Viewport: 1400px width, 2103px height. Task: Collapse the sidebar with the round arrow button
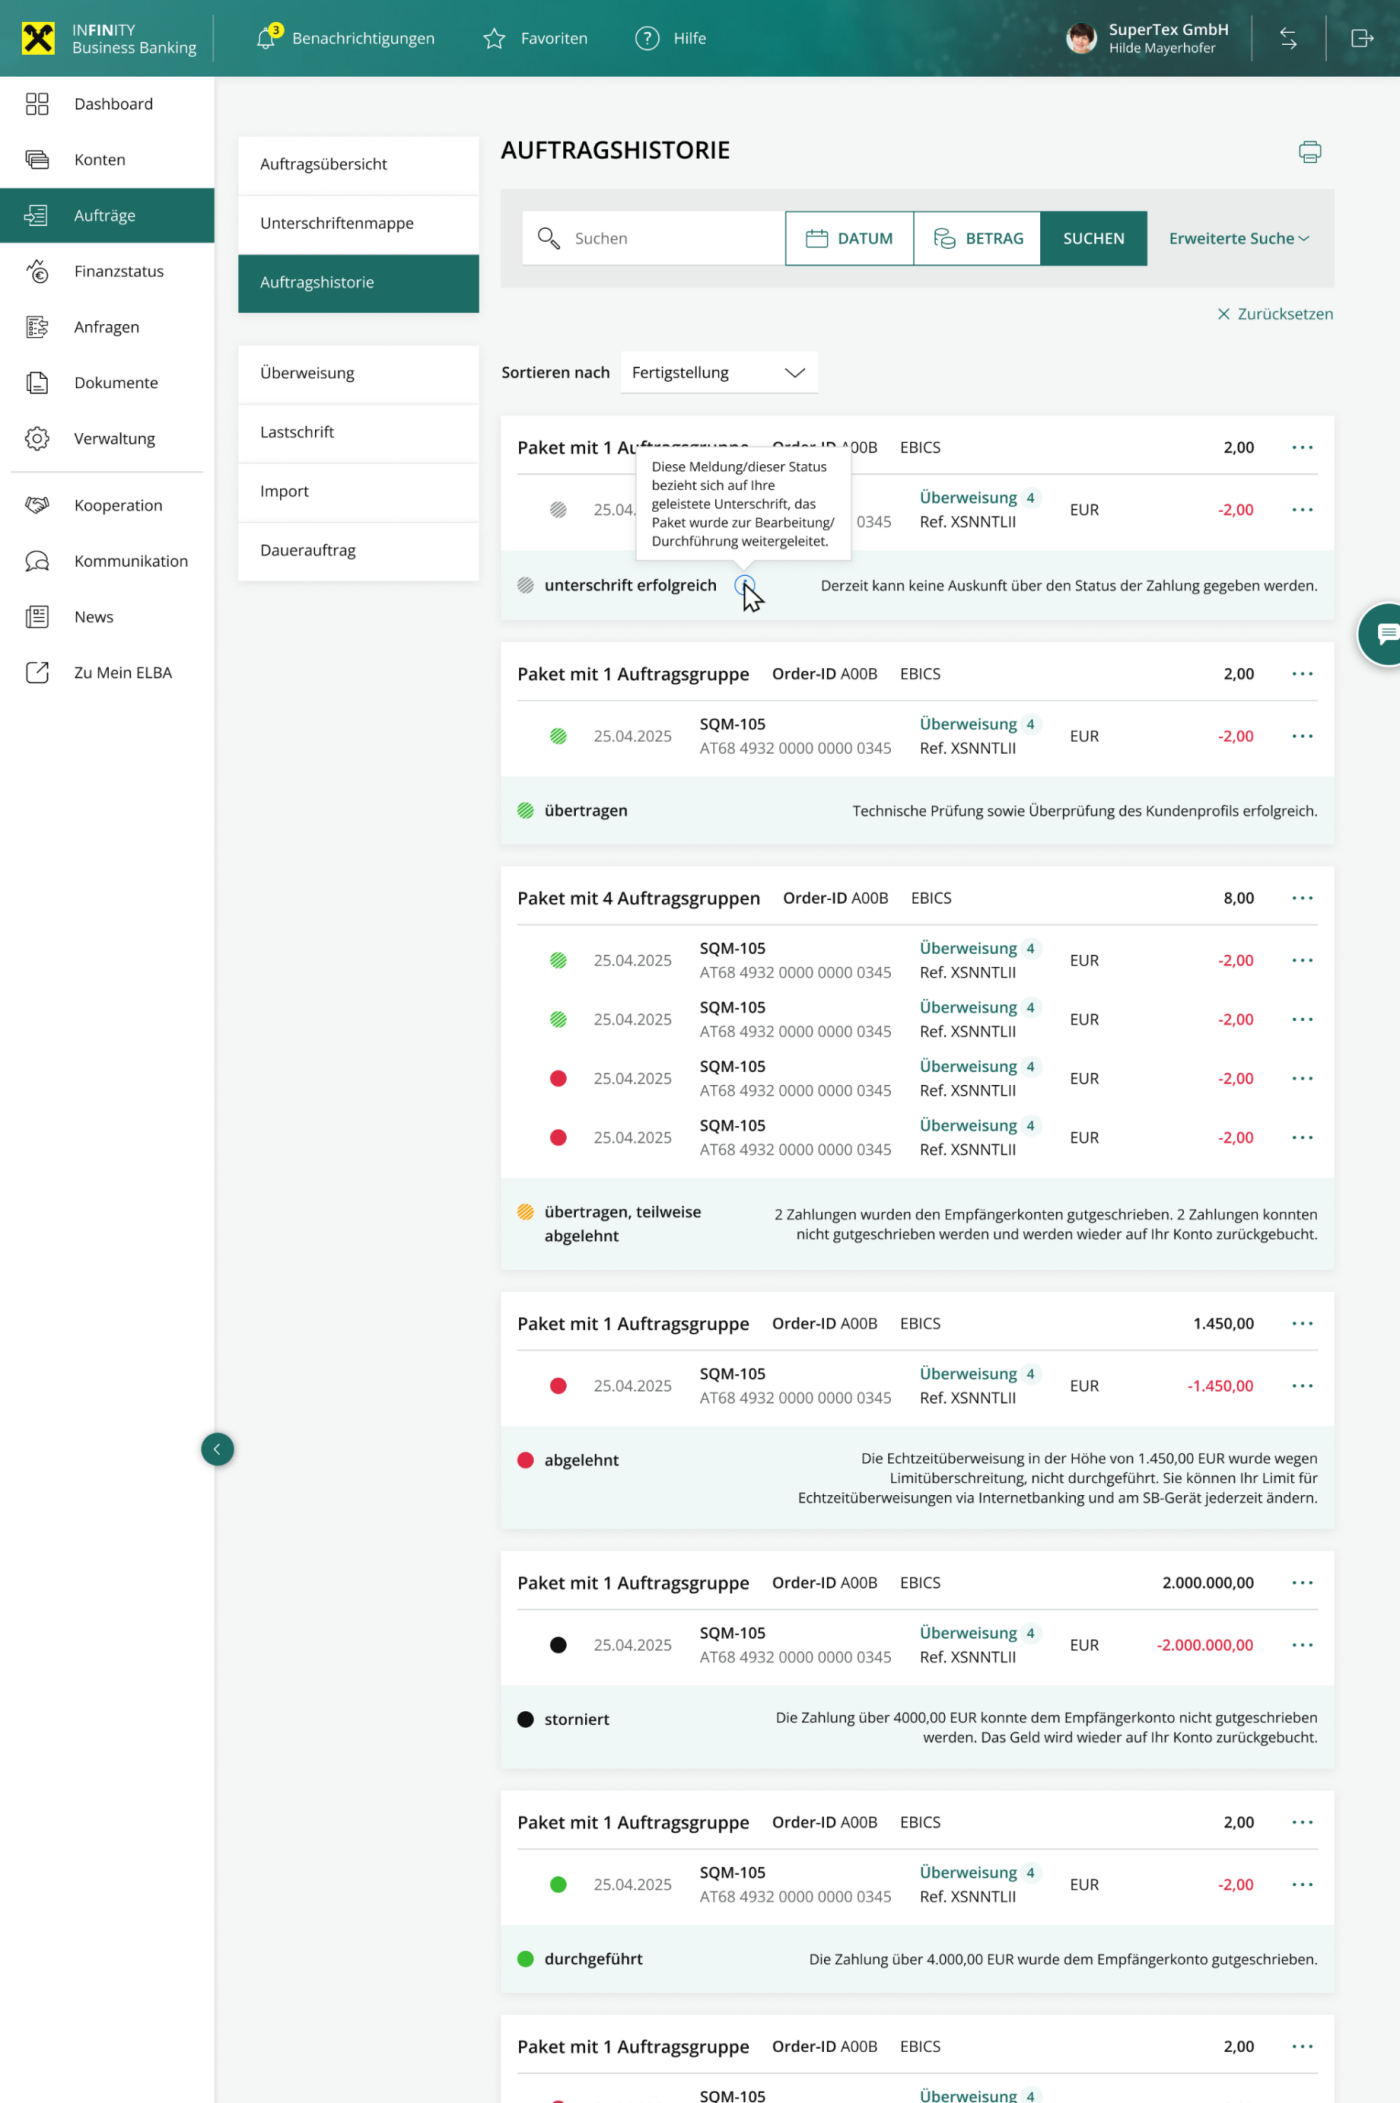tap(217, 1449)
